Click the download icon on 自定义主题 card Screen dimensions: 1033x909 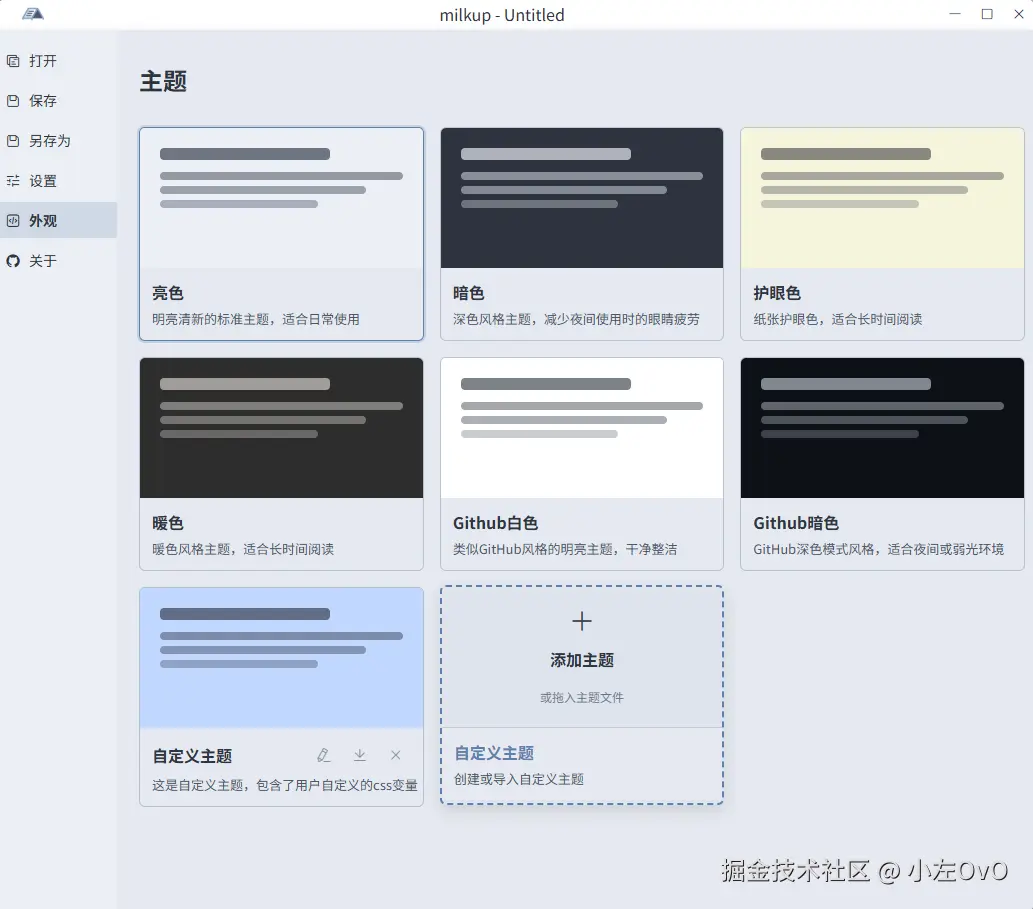(360, 755)
